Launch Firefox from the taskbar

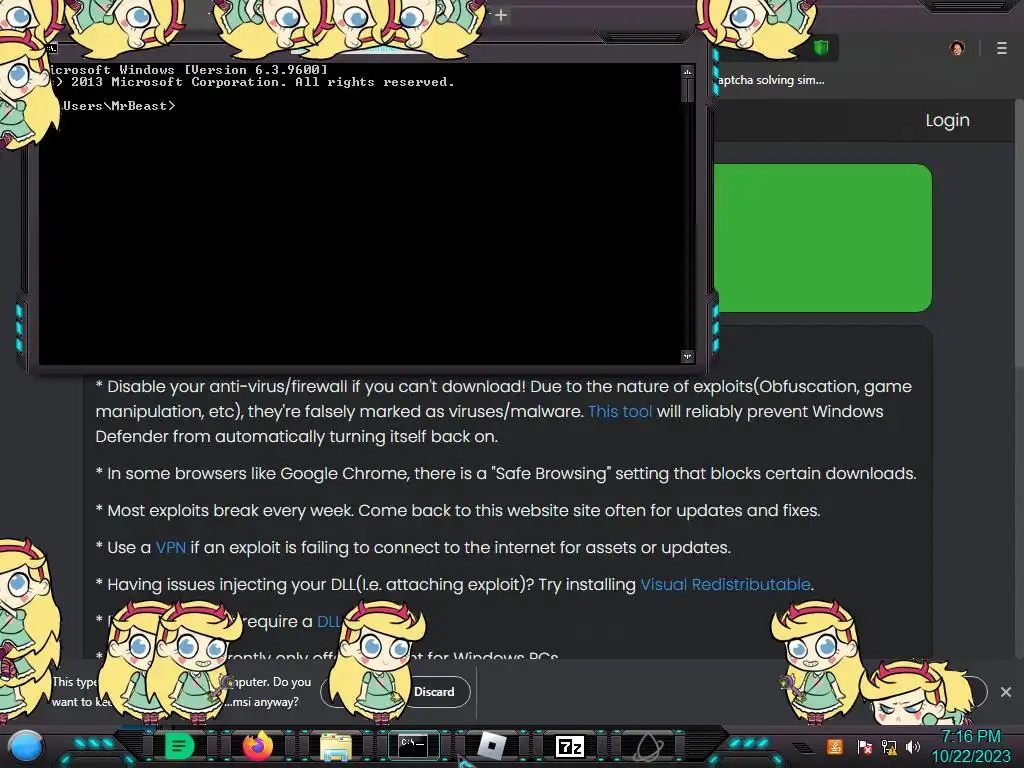point(257,746)
